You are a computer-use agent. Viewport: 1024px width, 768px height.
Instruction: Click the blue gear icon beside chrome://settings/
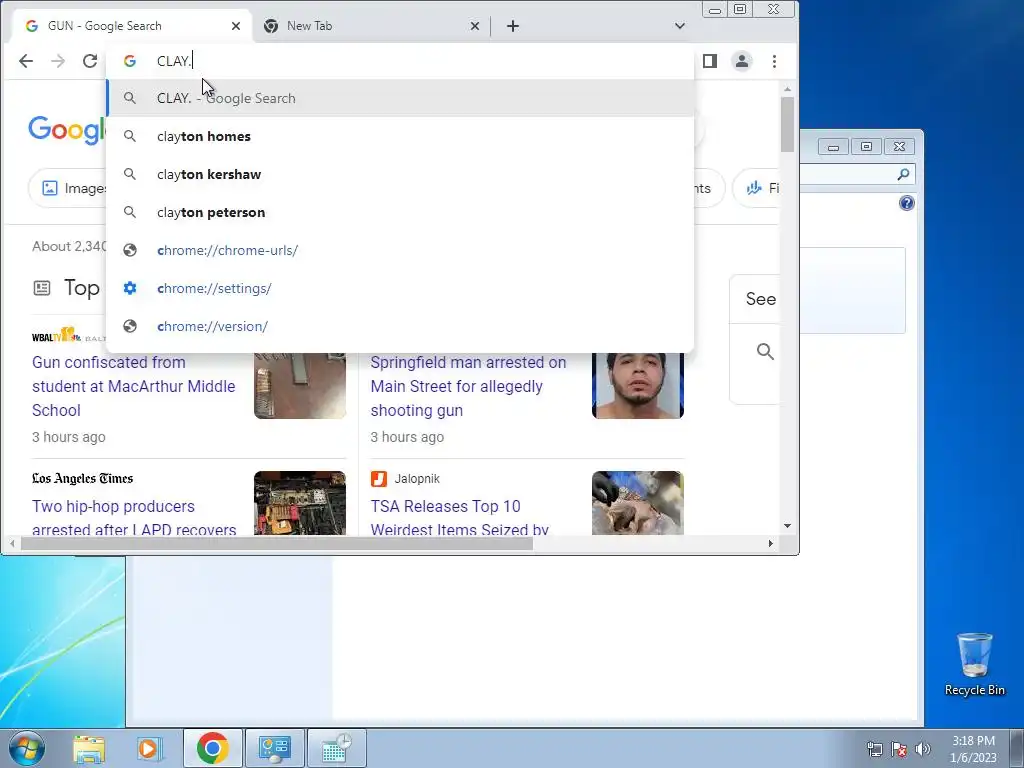[x=130, y=288]
